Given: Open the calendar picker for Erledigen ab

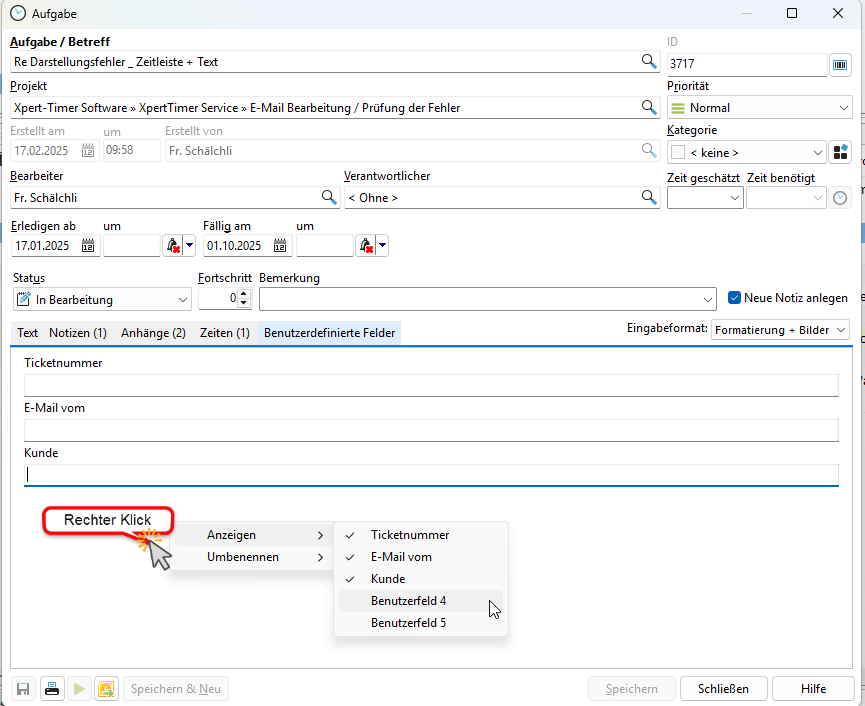Looking at the screenshot, I should coord(88,245).
